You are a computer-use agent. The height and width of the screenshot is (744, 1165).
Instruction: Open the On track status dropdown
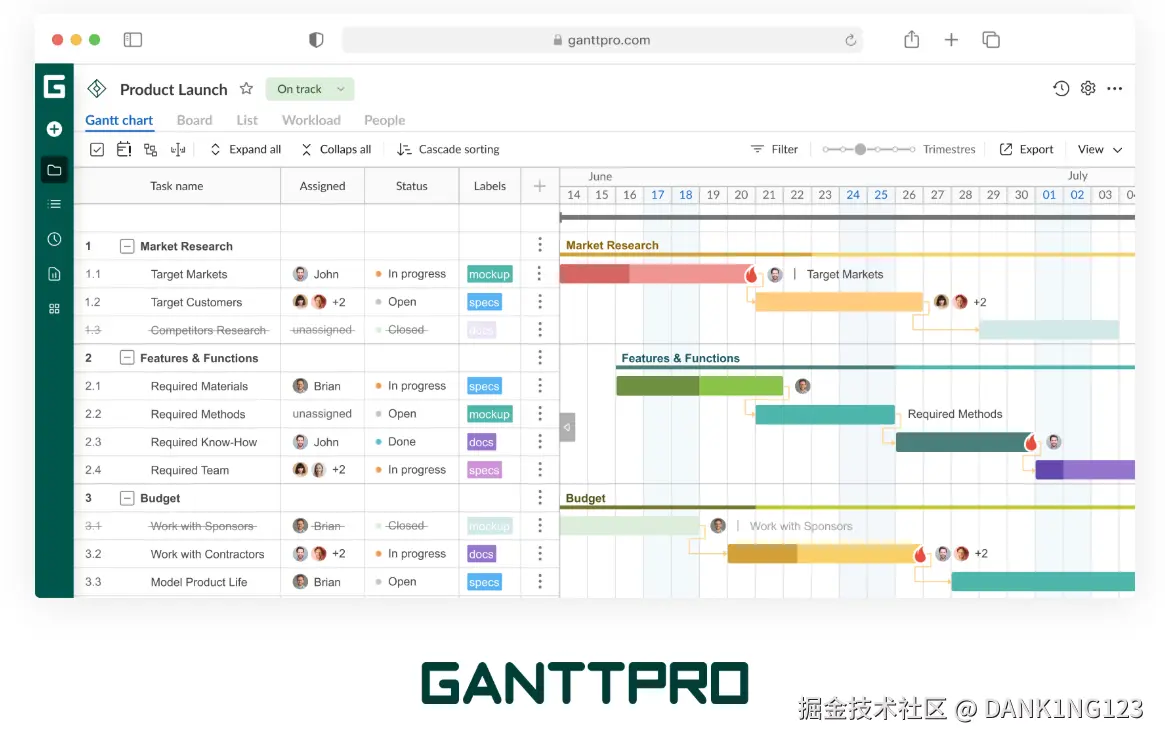[310, 89]
